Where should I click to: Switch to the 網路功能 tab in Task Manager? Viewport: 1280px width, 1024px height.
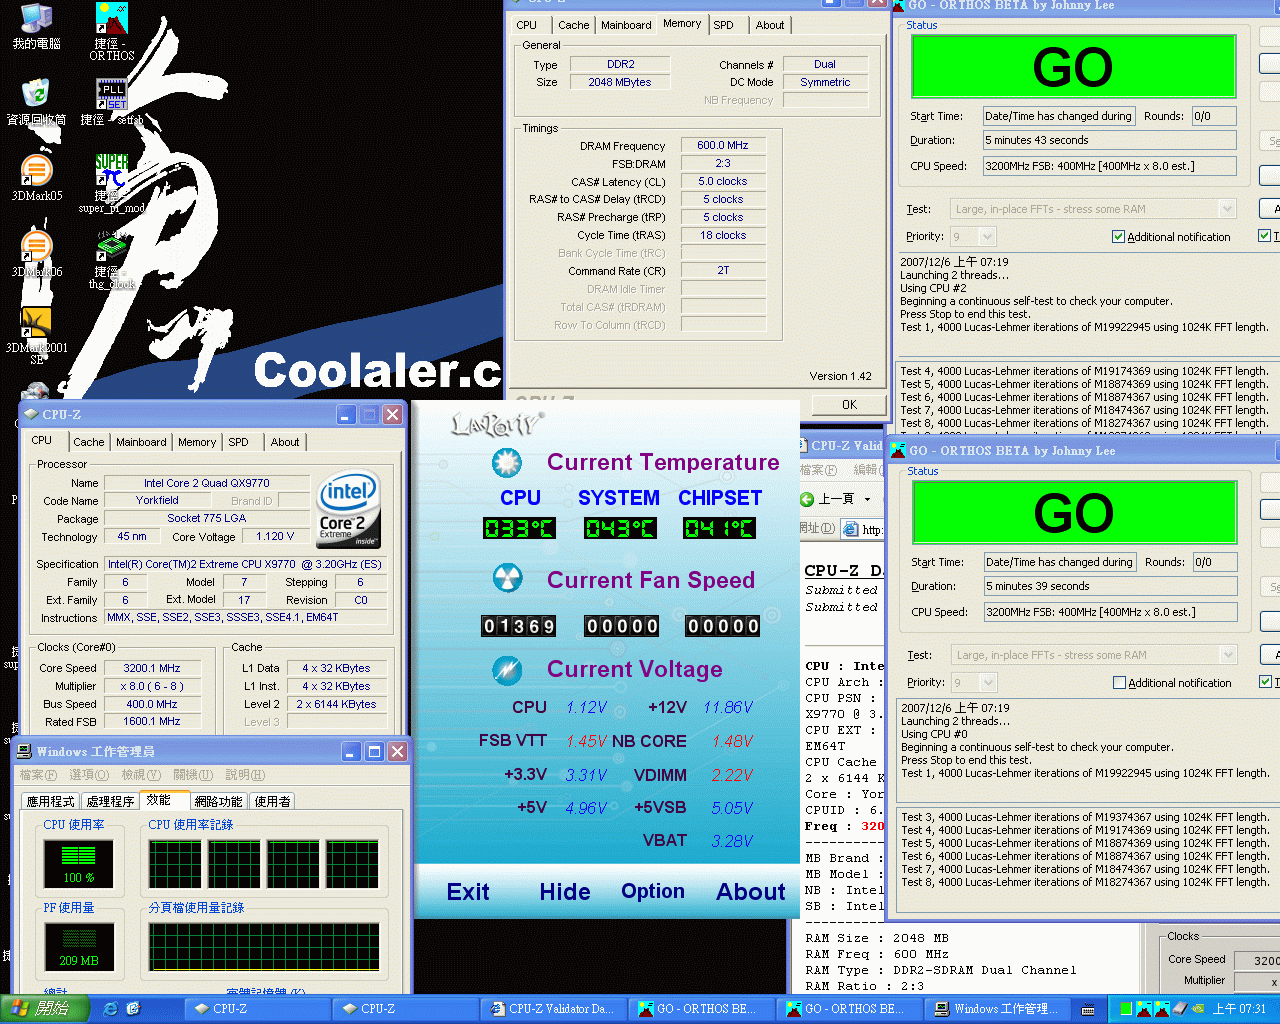tap(218, 802)
